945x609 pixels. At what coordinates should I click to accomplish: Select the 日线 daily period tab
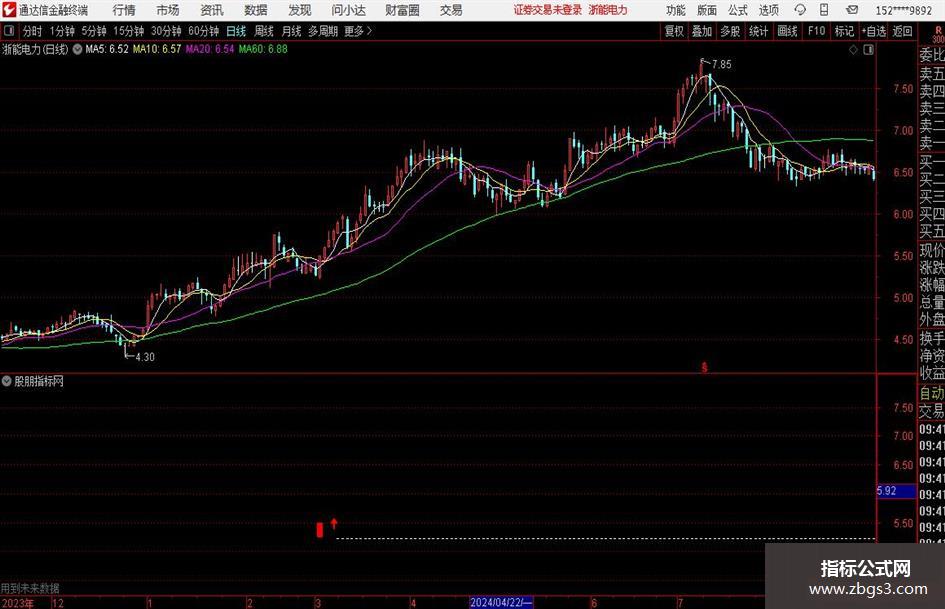click(236, 31)
